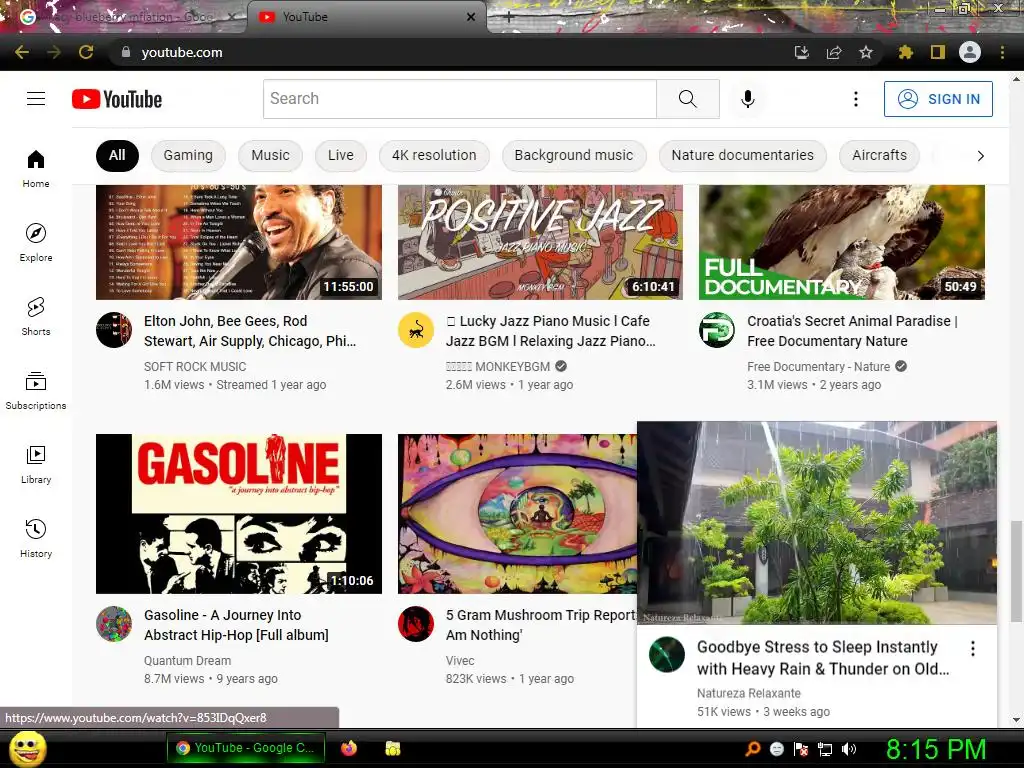Open Library in the sidebar

36,464
